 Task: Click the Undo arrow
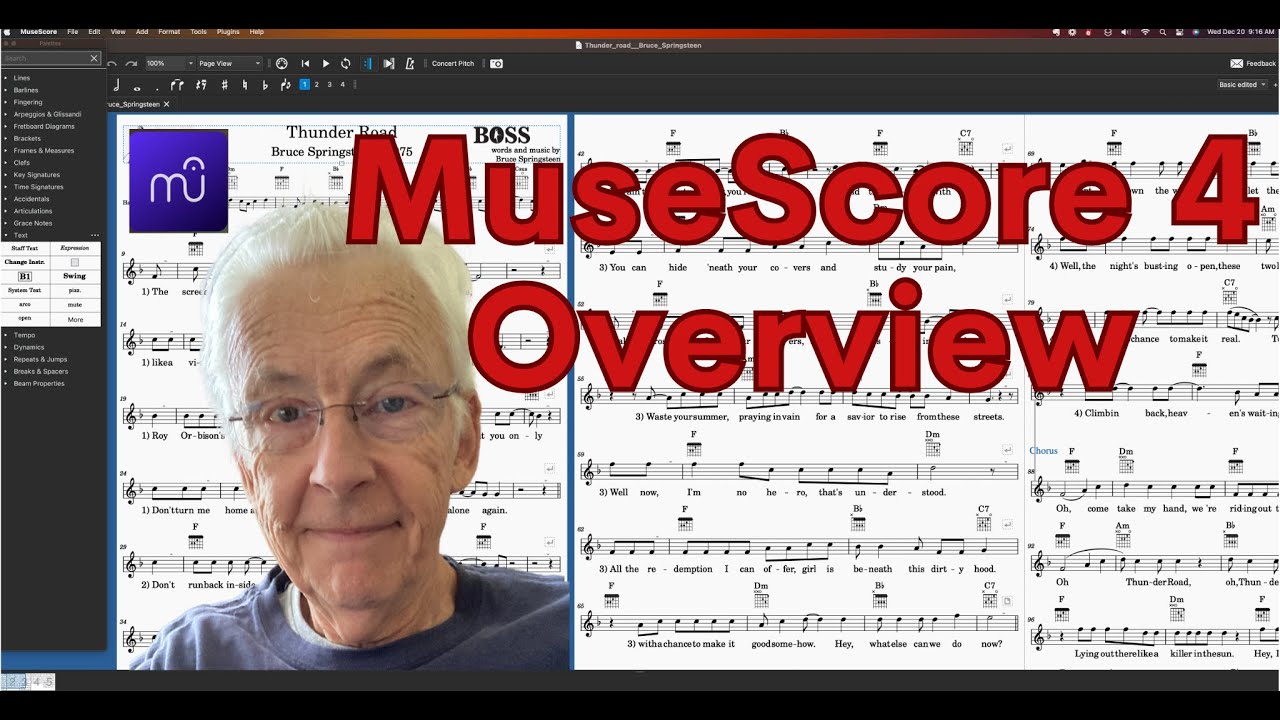click(112, 63)
